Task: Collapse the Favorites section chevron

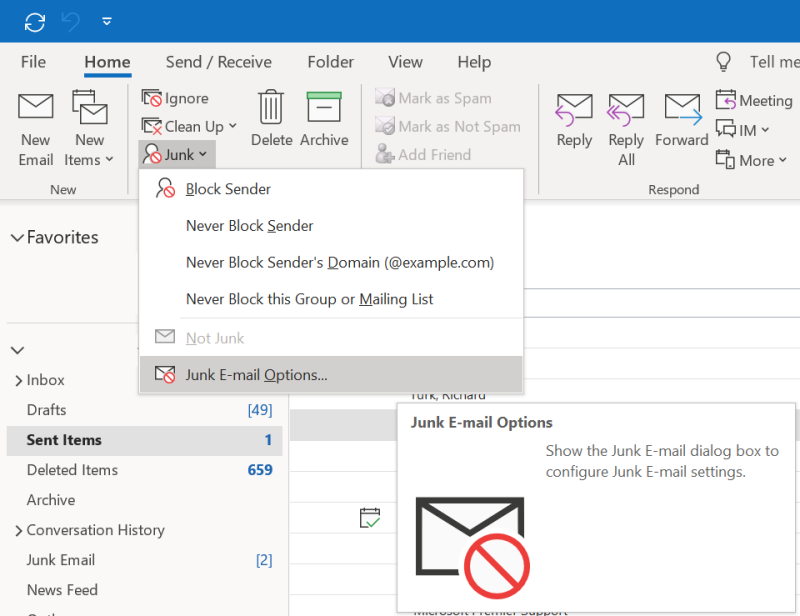Action: [x=17, y=238]
